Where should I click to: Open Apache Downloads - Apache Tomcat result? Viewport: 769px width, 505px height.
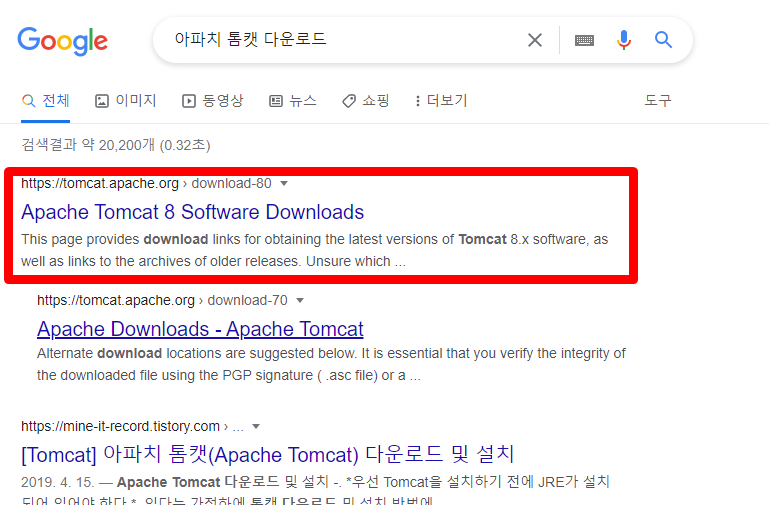coord(200,329)
